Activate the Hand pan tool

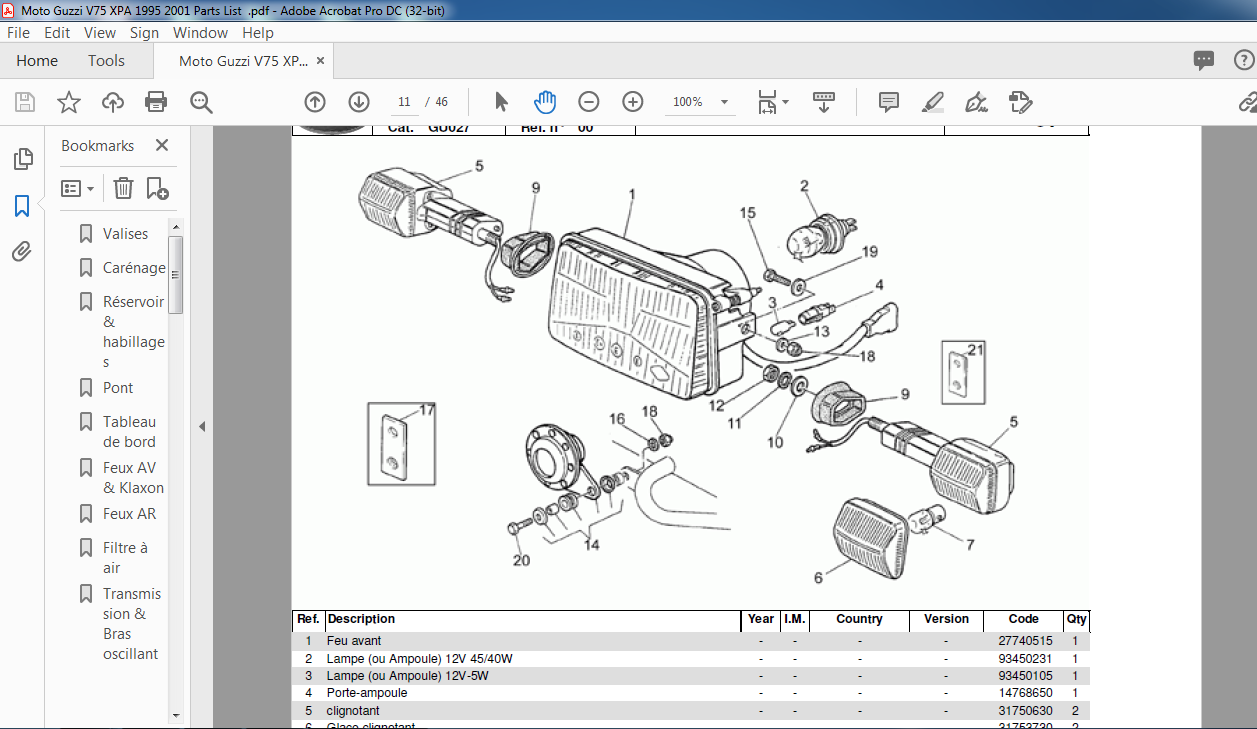coord(545,102)
